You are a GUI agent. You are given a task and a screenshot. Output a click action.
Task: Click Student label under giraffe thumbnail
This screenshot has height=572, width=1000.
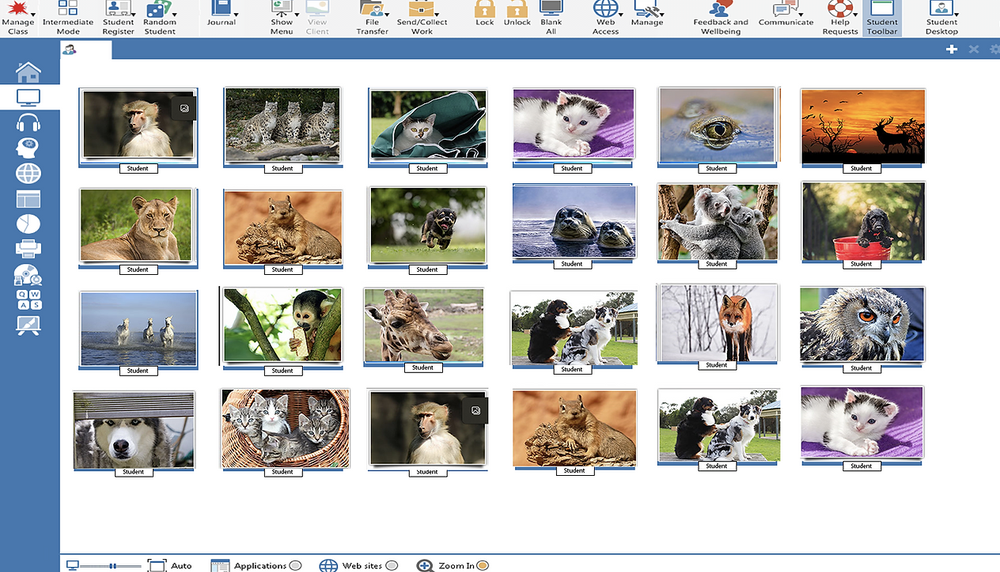(423, 367)
